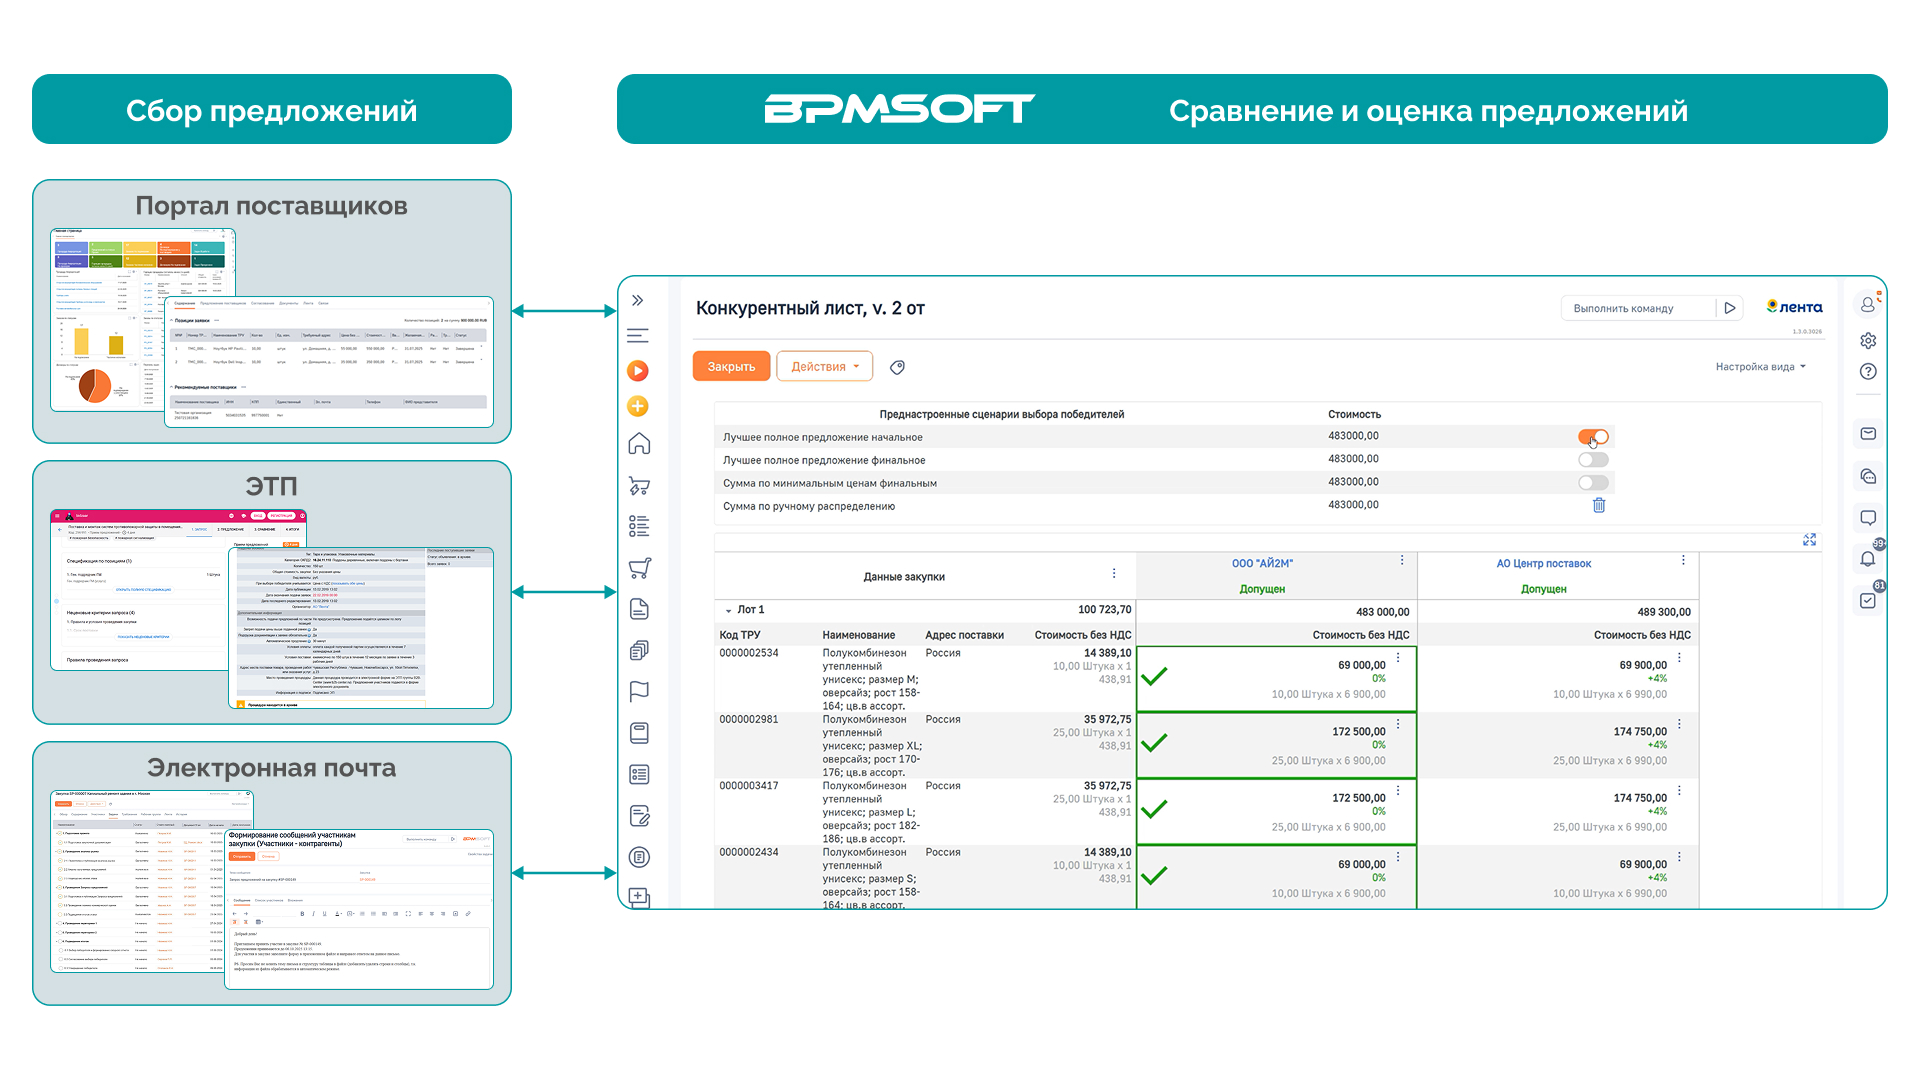Open the home icon in sidebar
1920x1080 pixels.
click(639, 443)
